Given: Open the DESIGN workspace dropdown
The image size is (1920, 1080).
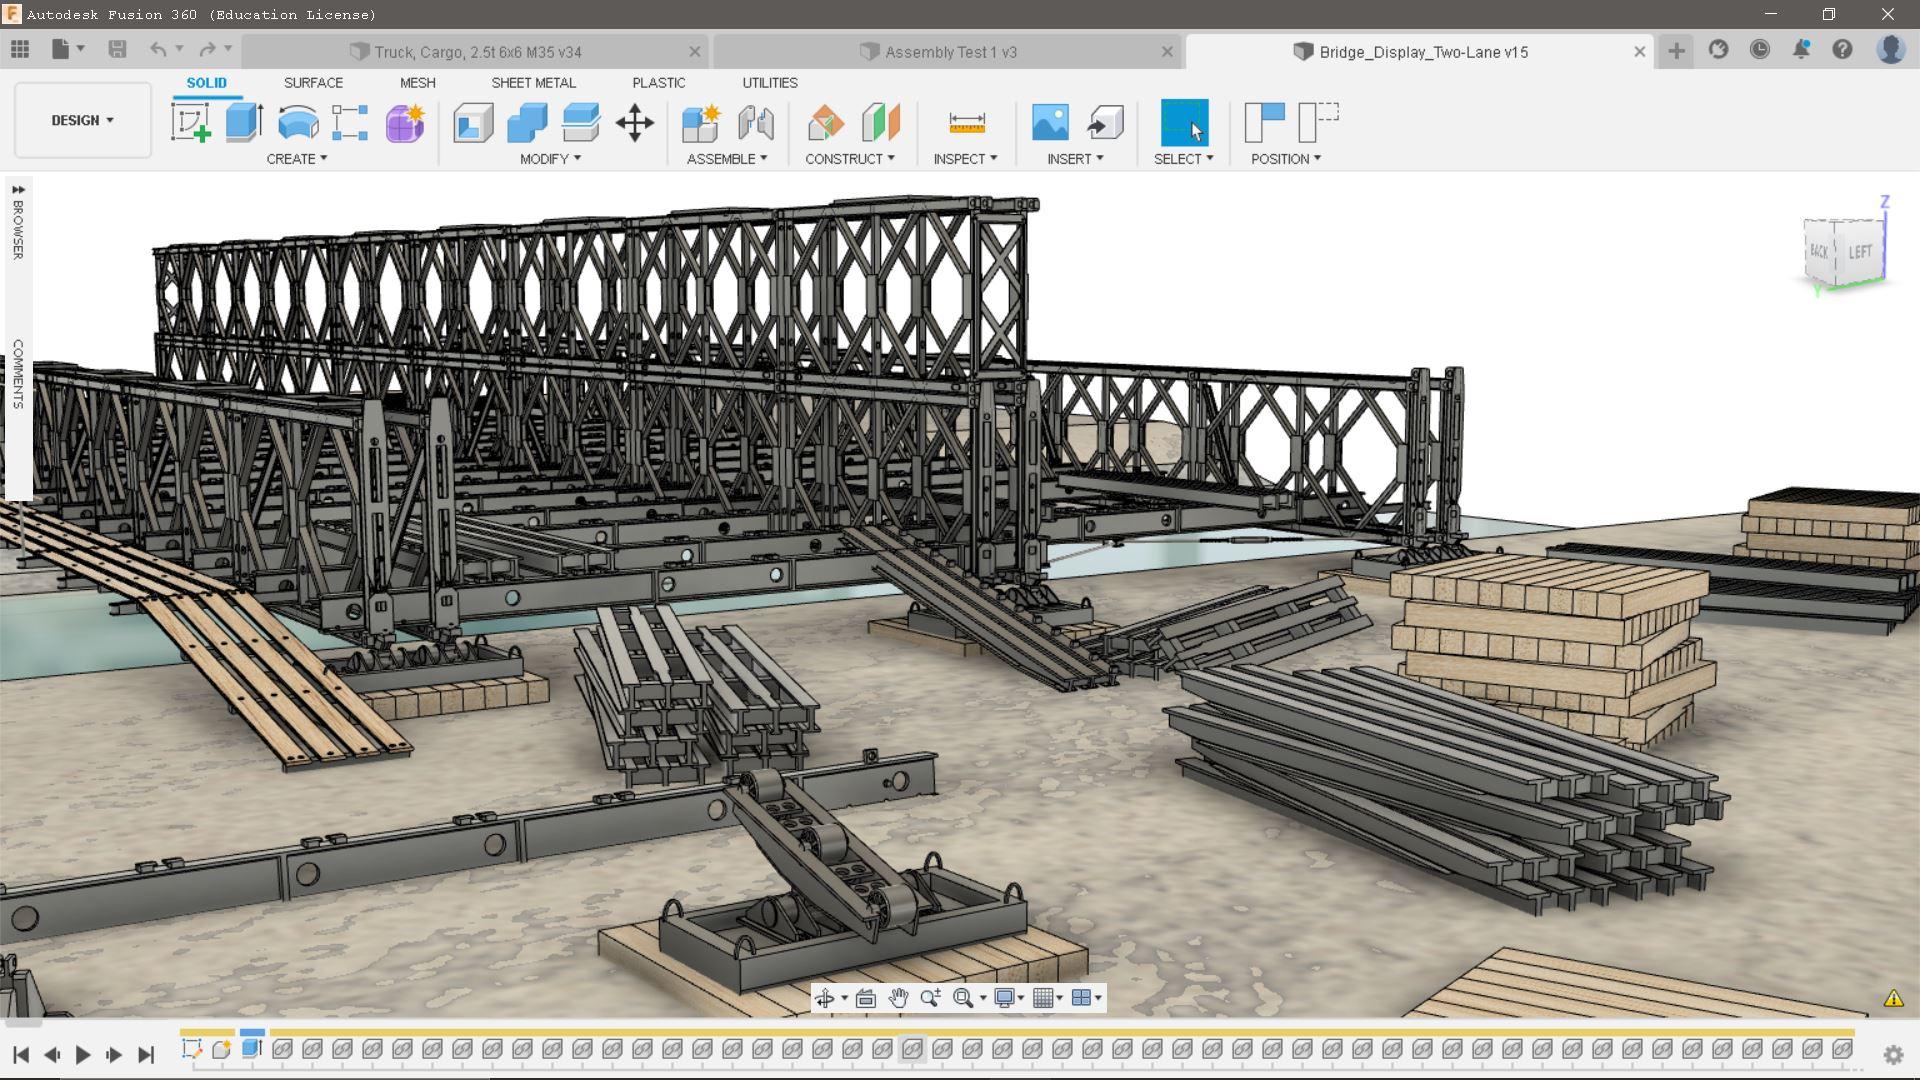Looking at the screenshot, I should [82, 120].
